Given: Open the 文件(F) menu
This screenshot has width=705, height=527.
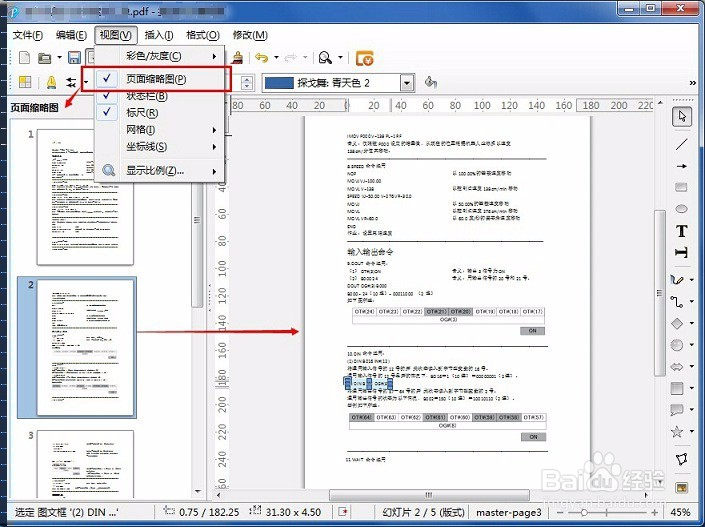Looking at the screenshot, I should point(27,35).
